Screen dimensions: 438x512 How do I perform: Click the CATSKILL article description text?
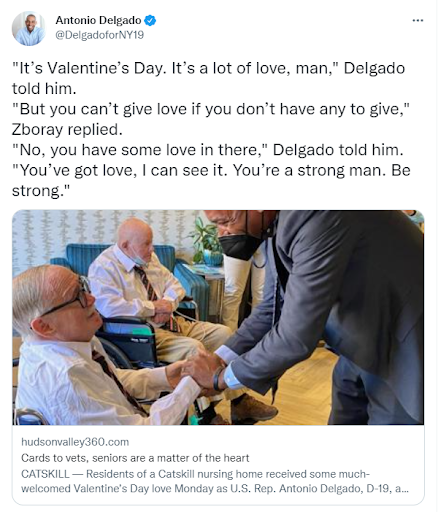(215, 481)
